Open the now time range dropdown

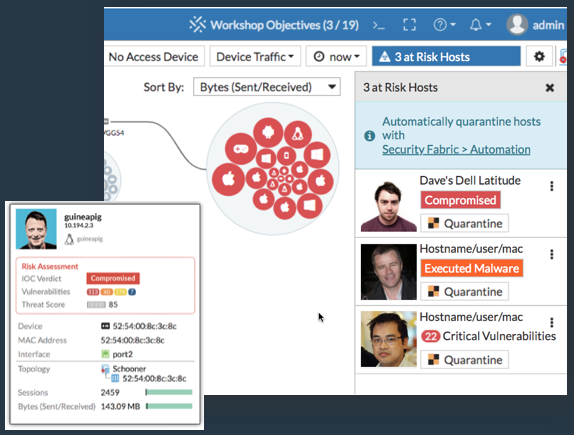[336, 56]
